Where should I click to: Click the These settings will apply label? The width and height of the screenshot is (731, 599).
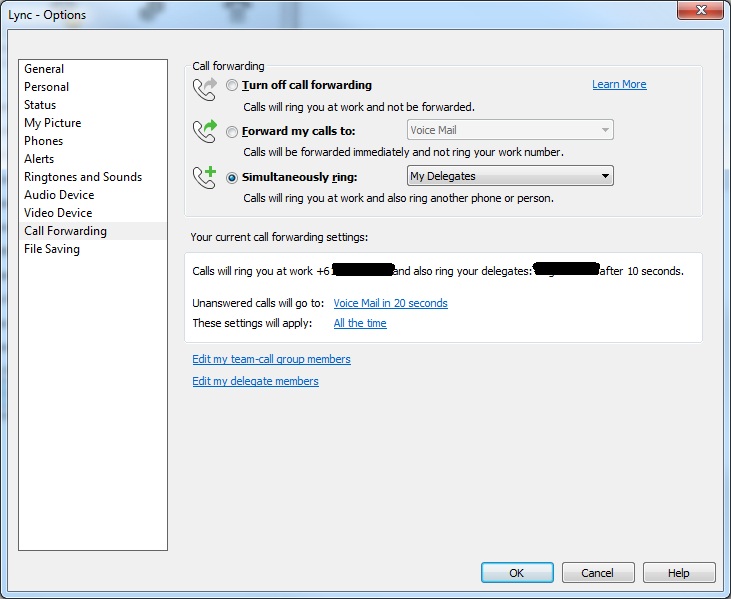pos(252,323)
